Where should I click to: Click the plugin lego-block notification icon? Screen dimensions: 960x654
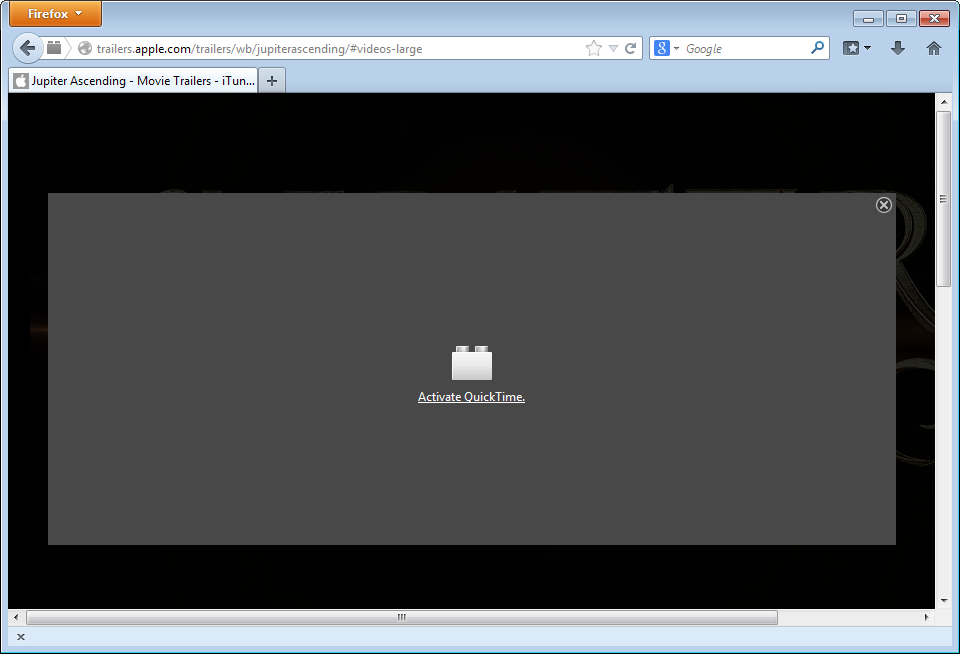click(54, 48)
